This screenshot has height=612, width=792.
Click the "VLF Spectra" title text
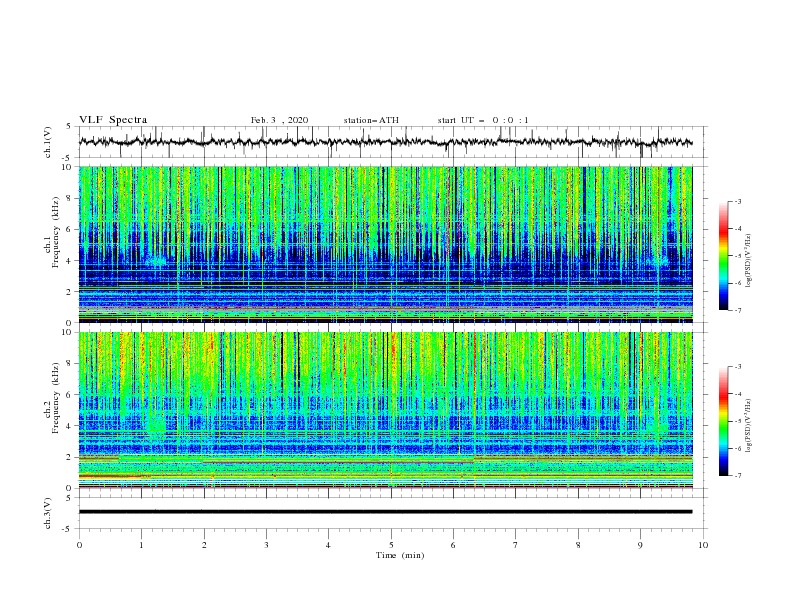[113, 120]
